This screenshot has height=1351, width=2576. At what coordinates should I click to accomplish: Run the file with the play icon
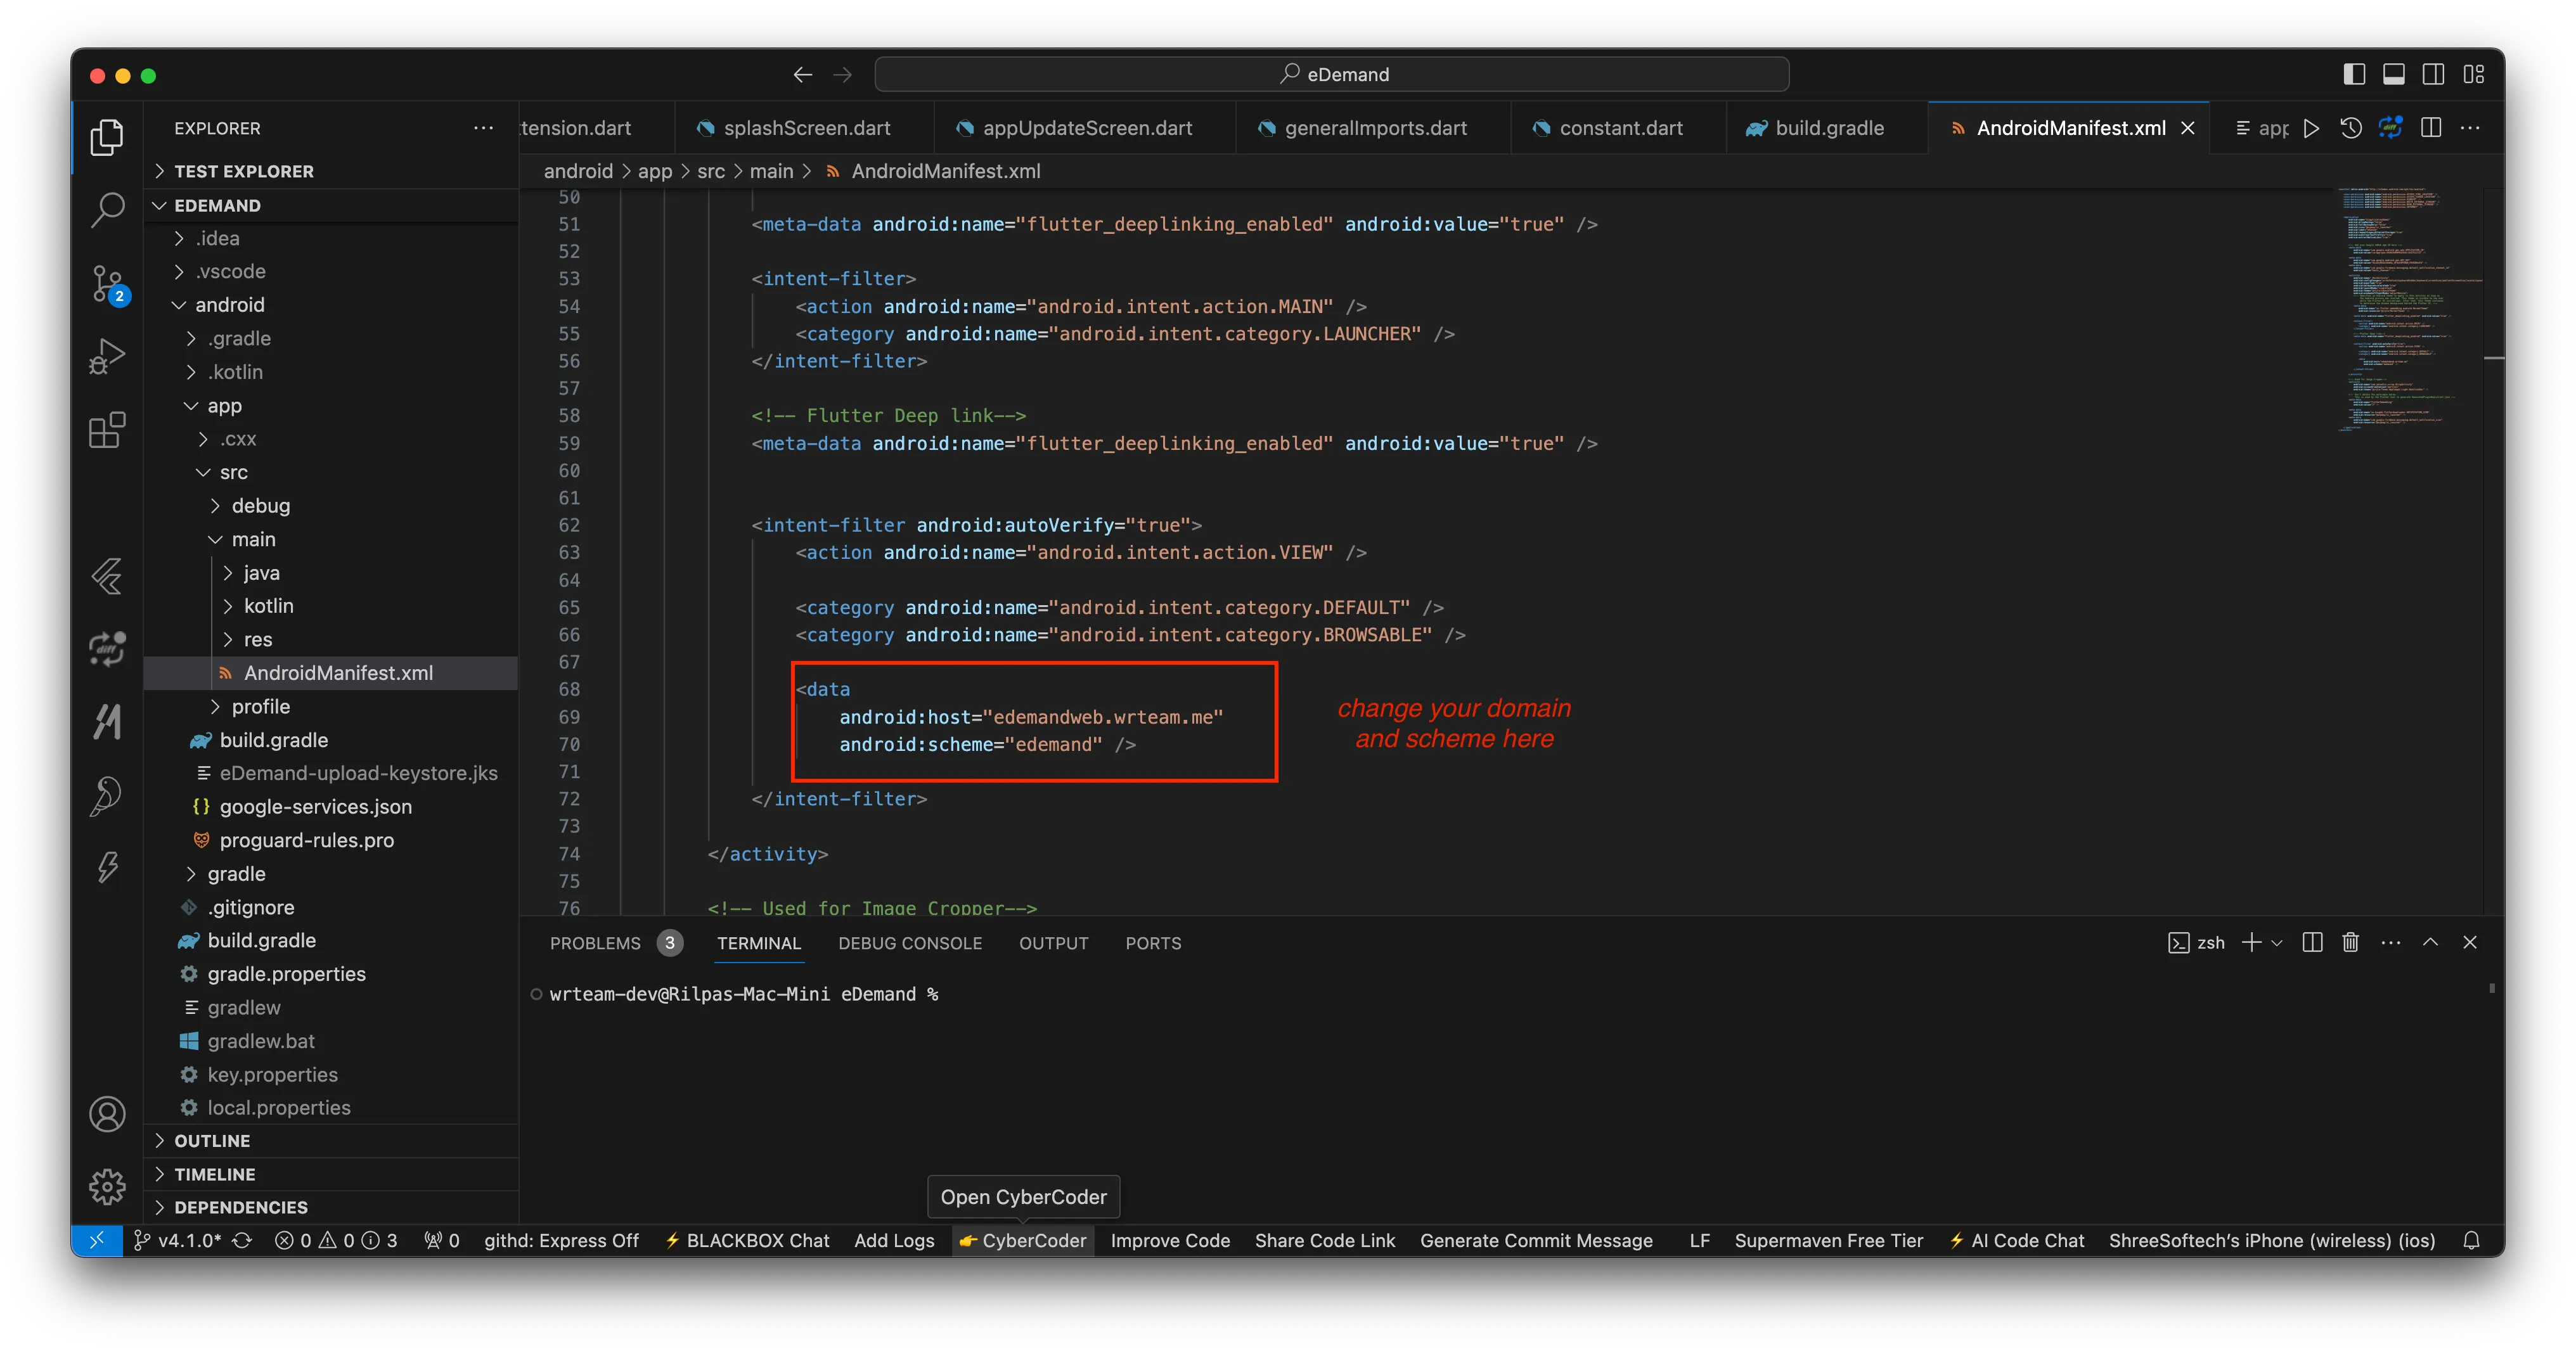[x=2311, y=128]
